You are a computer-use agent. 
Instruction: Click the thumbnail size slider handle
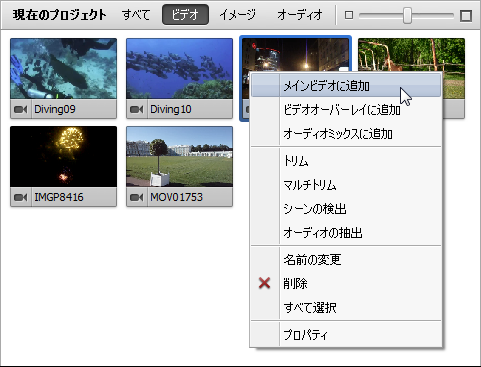[407, 15]
